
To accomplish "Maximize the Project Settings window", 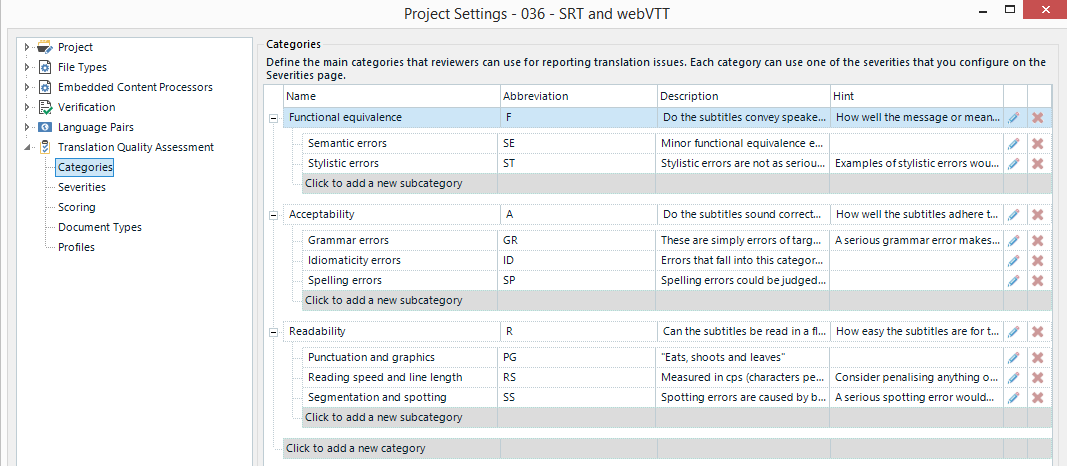I will pos(1010,9).
